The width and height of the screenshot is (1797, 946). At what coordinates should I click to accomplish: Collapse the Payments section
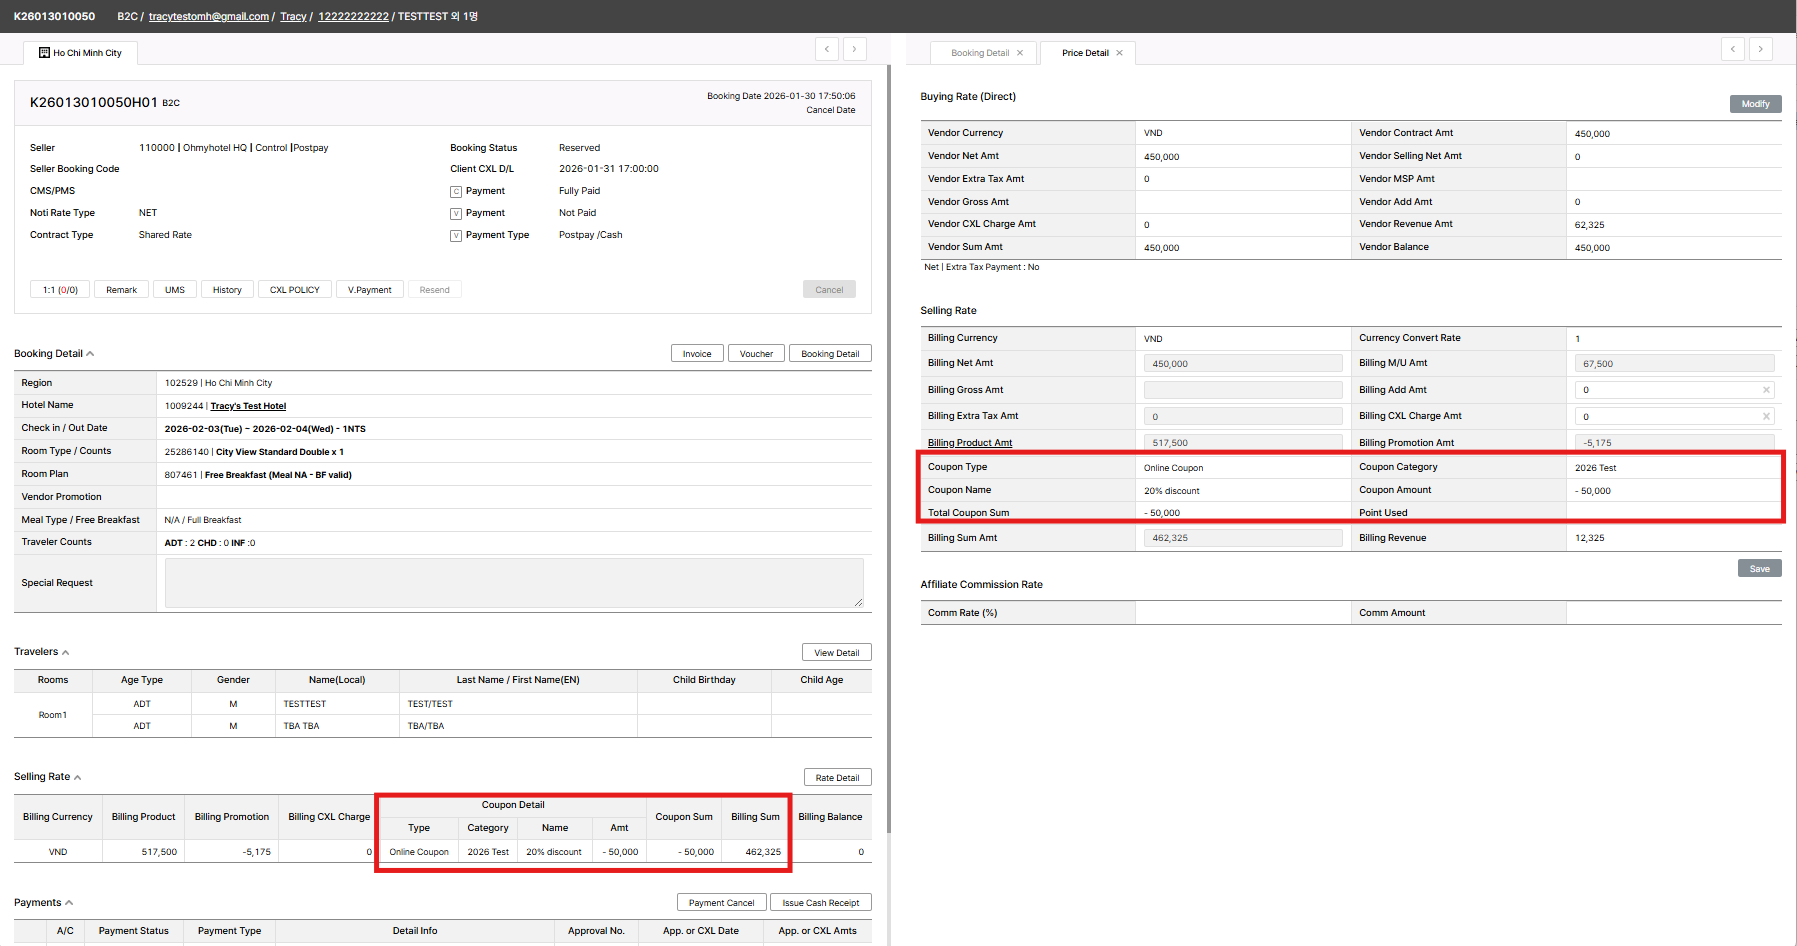coord(69,903)
